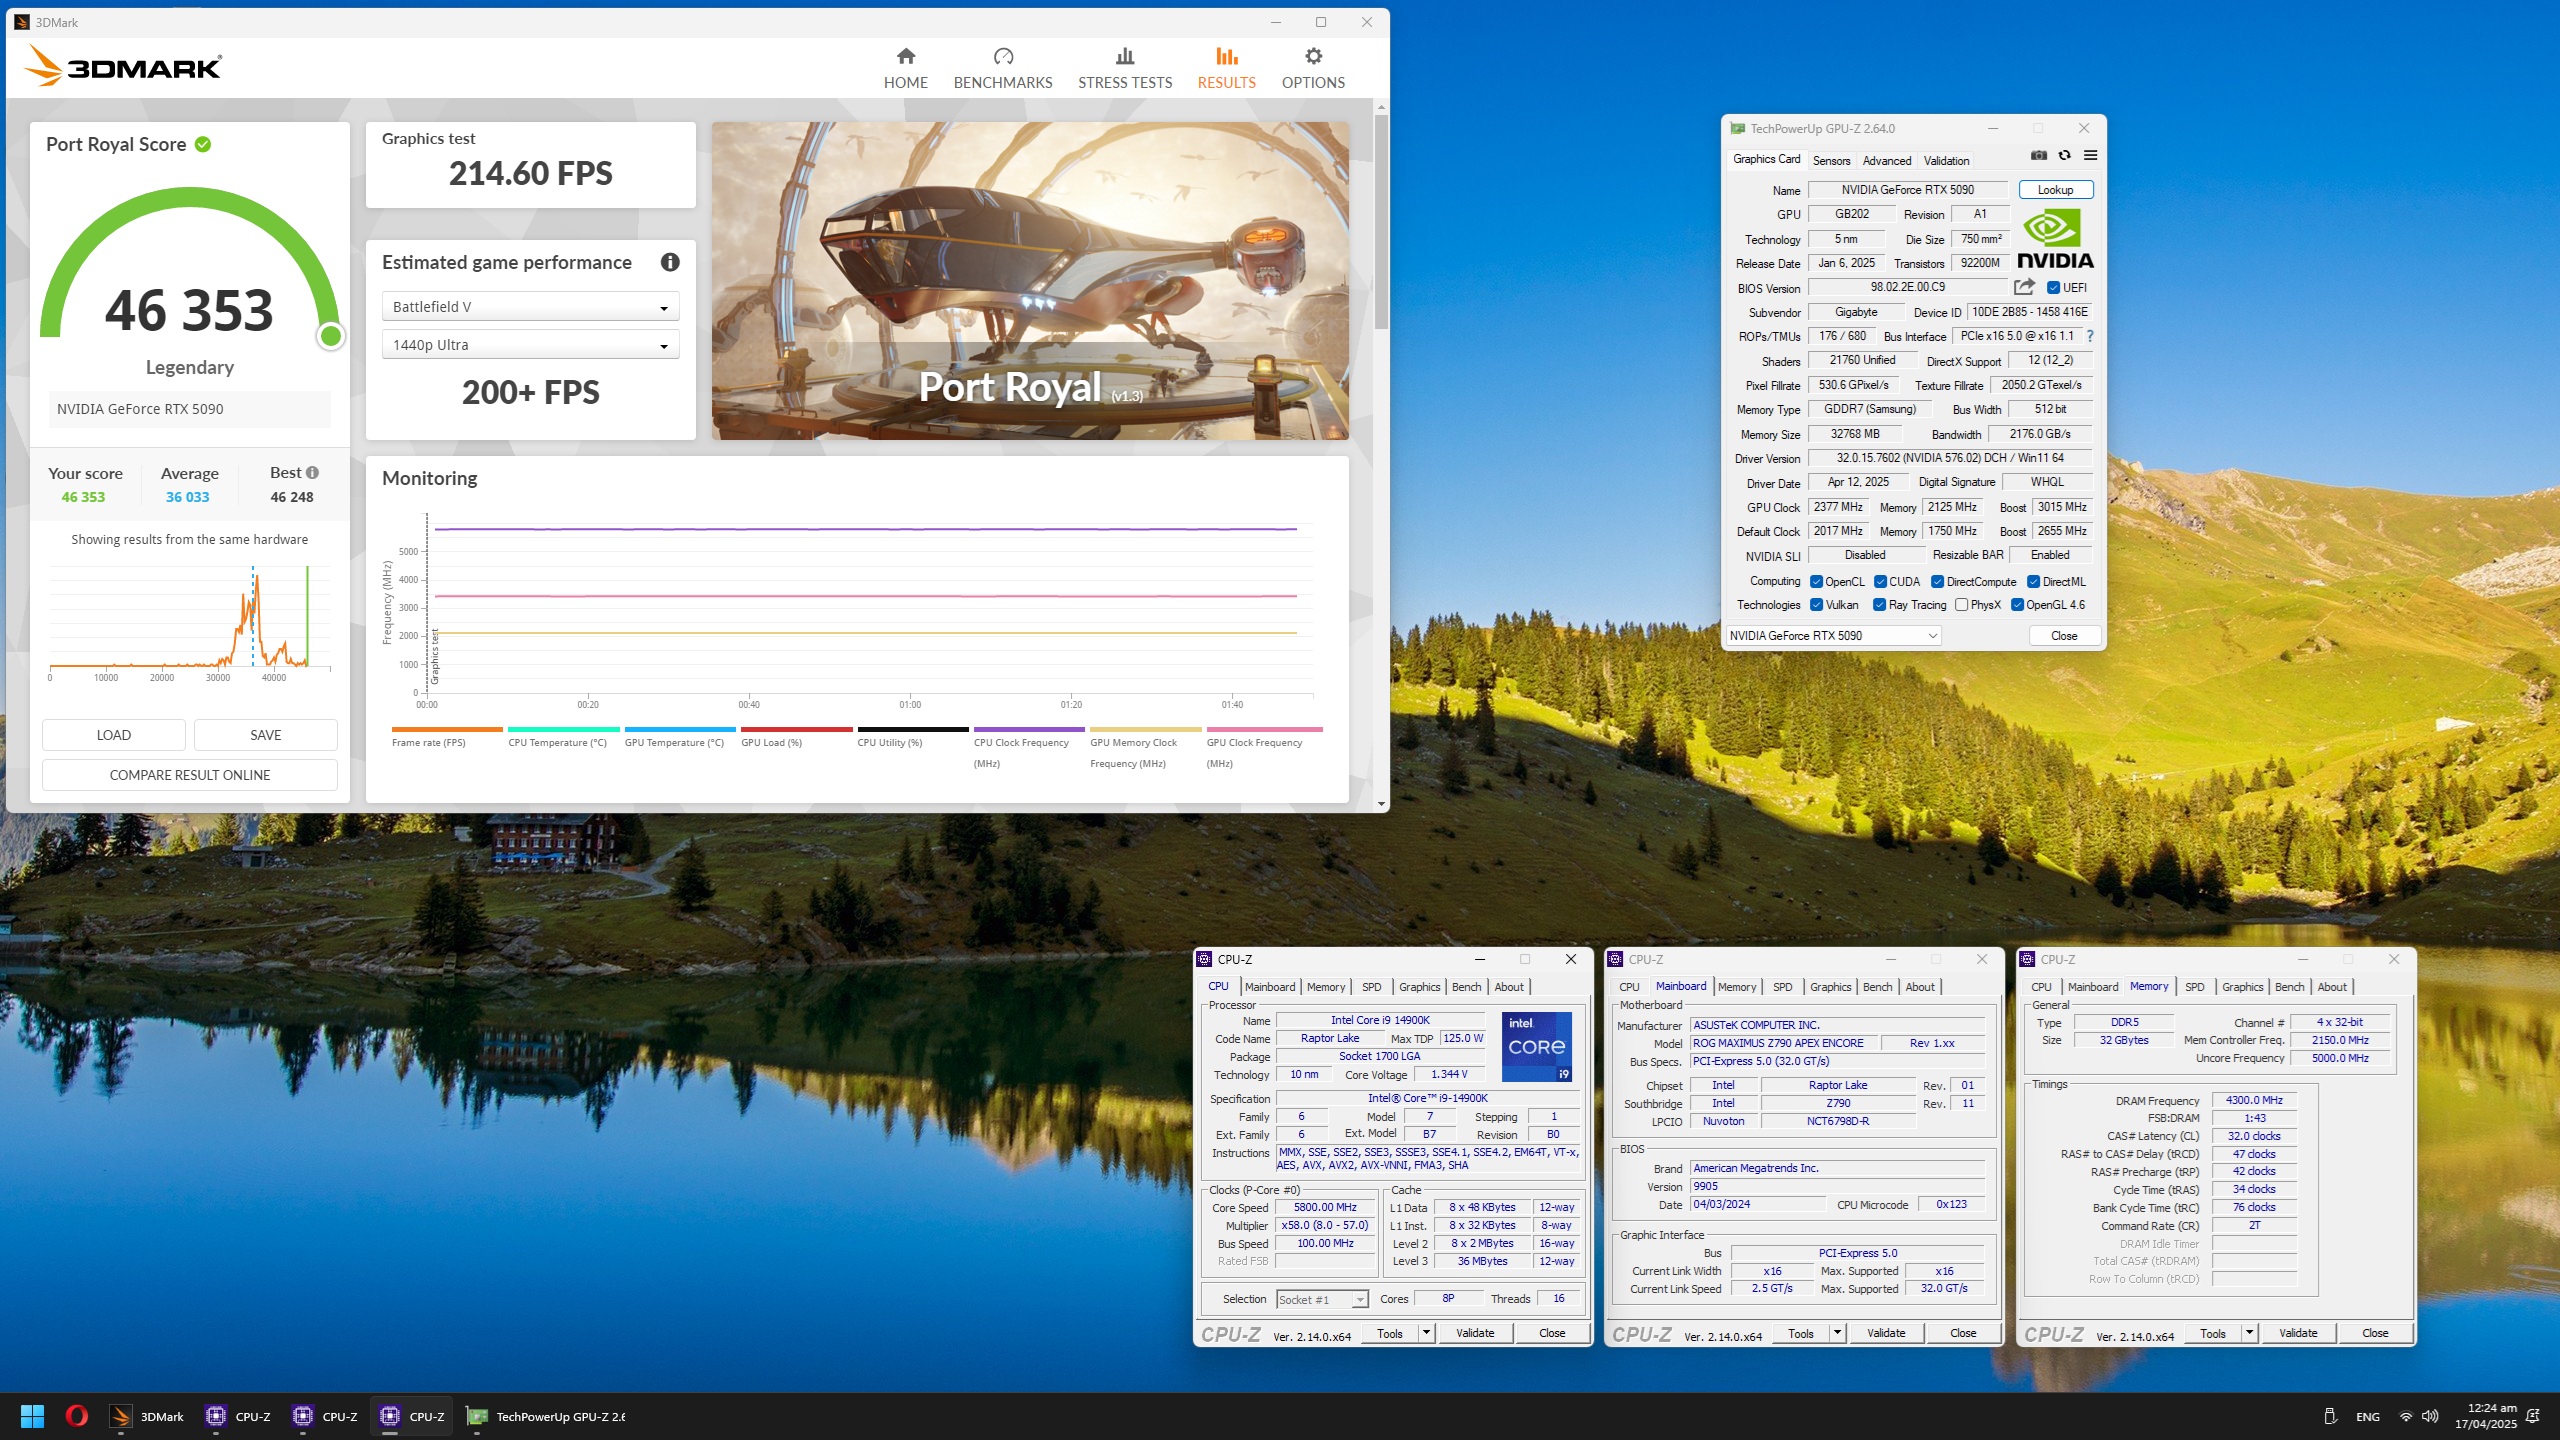This screenshot has width=2560, height=1440.
Task: Open the notification bell in system tray
Action: coord(2533,1416)
